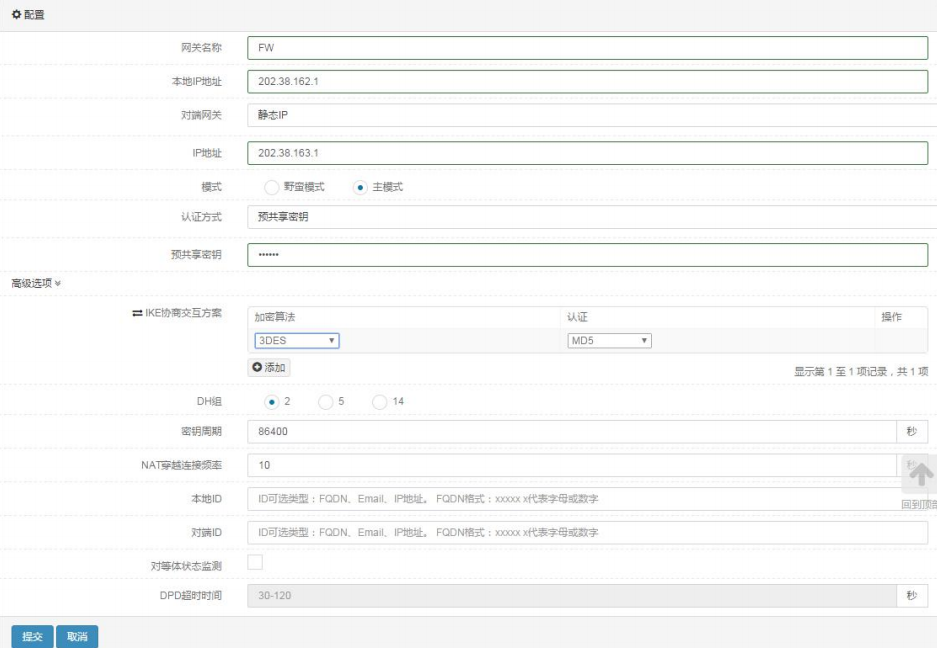The image size is (937, 648).
Task: Choose DH组 option 5
Action: (326, 402)
